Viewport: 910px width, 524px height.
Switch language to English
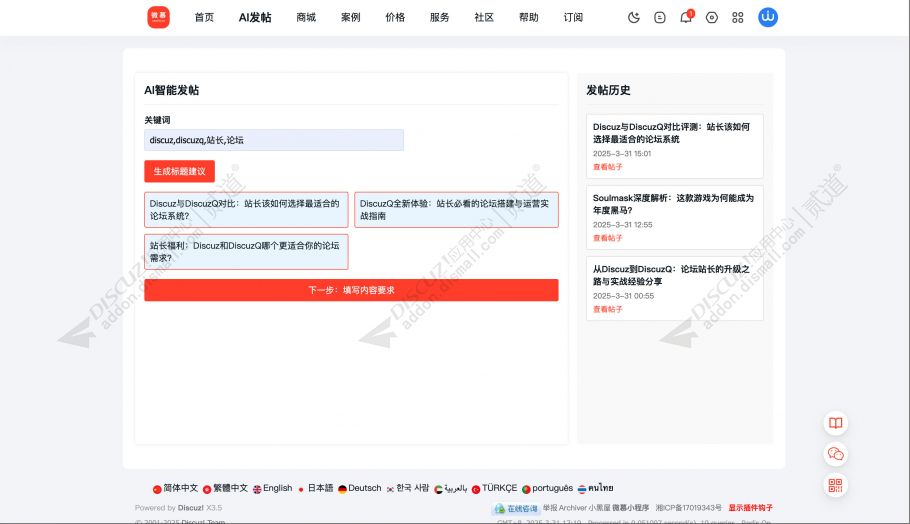[273, 488]
